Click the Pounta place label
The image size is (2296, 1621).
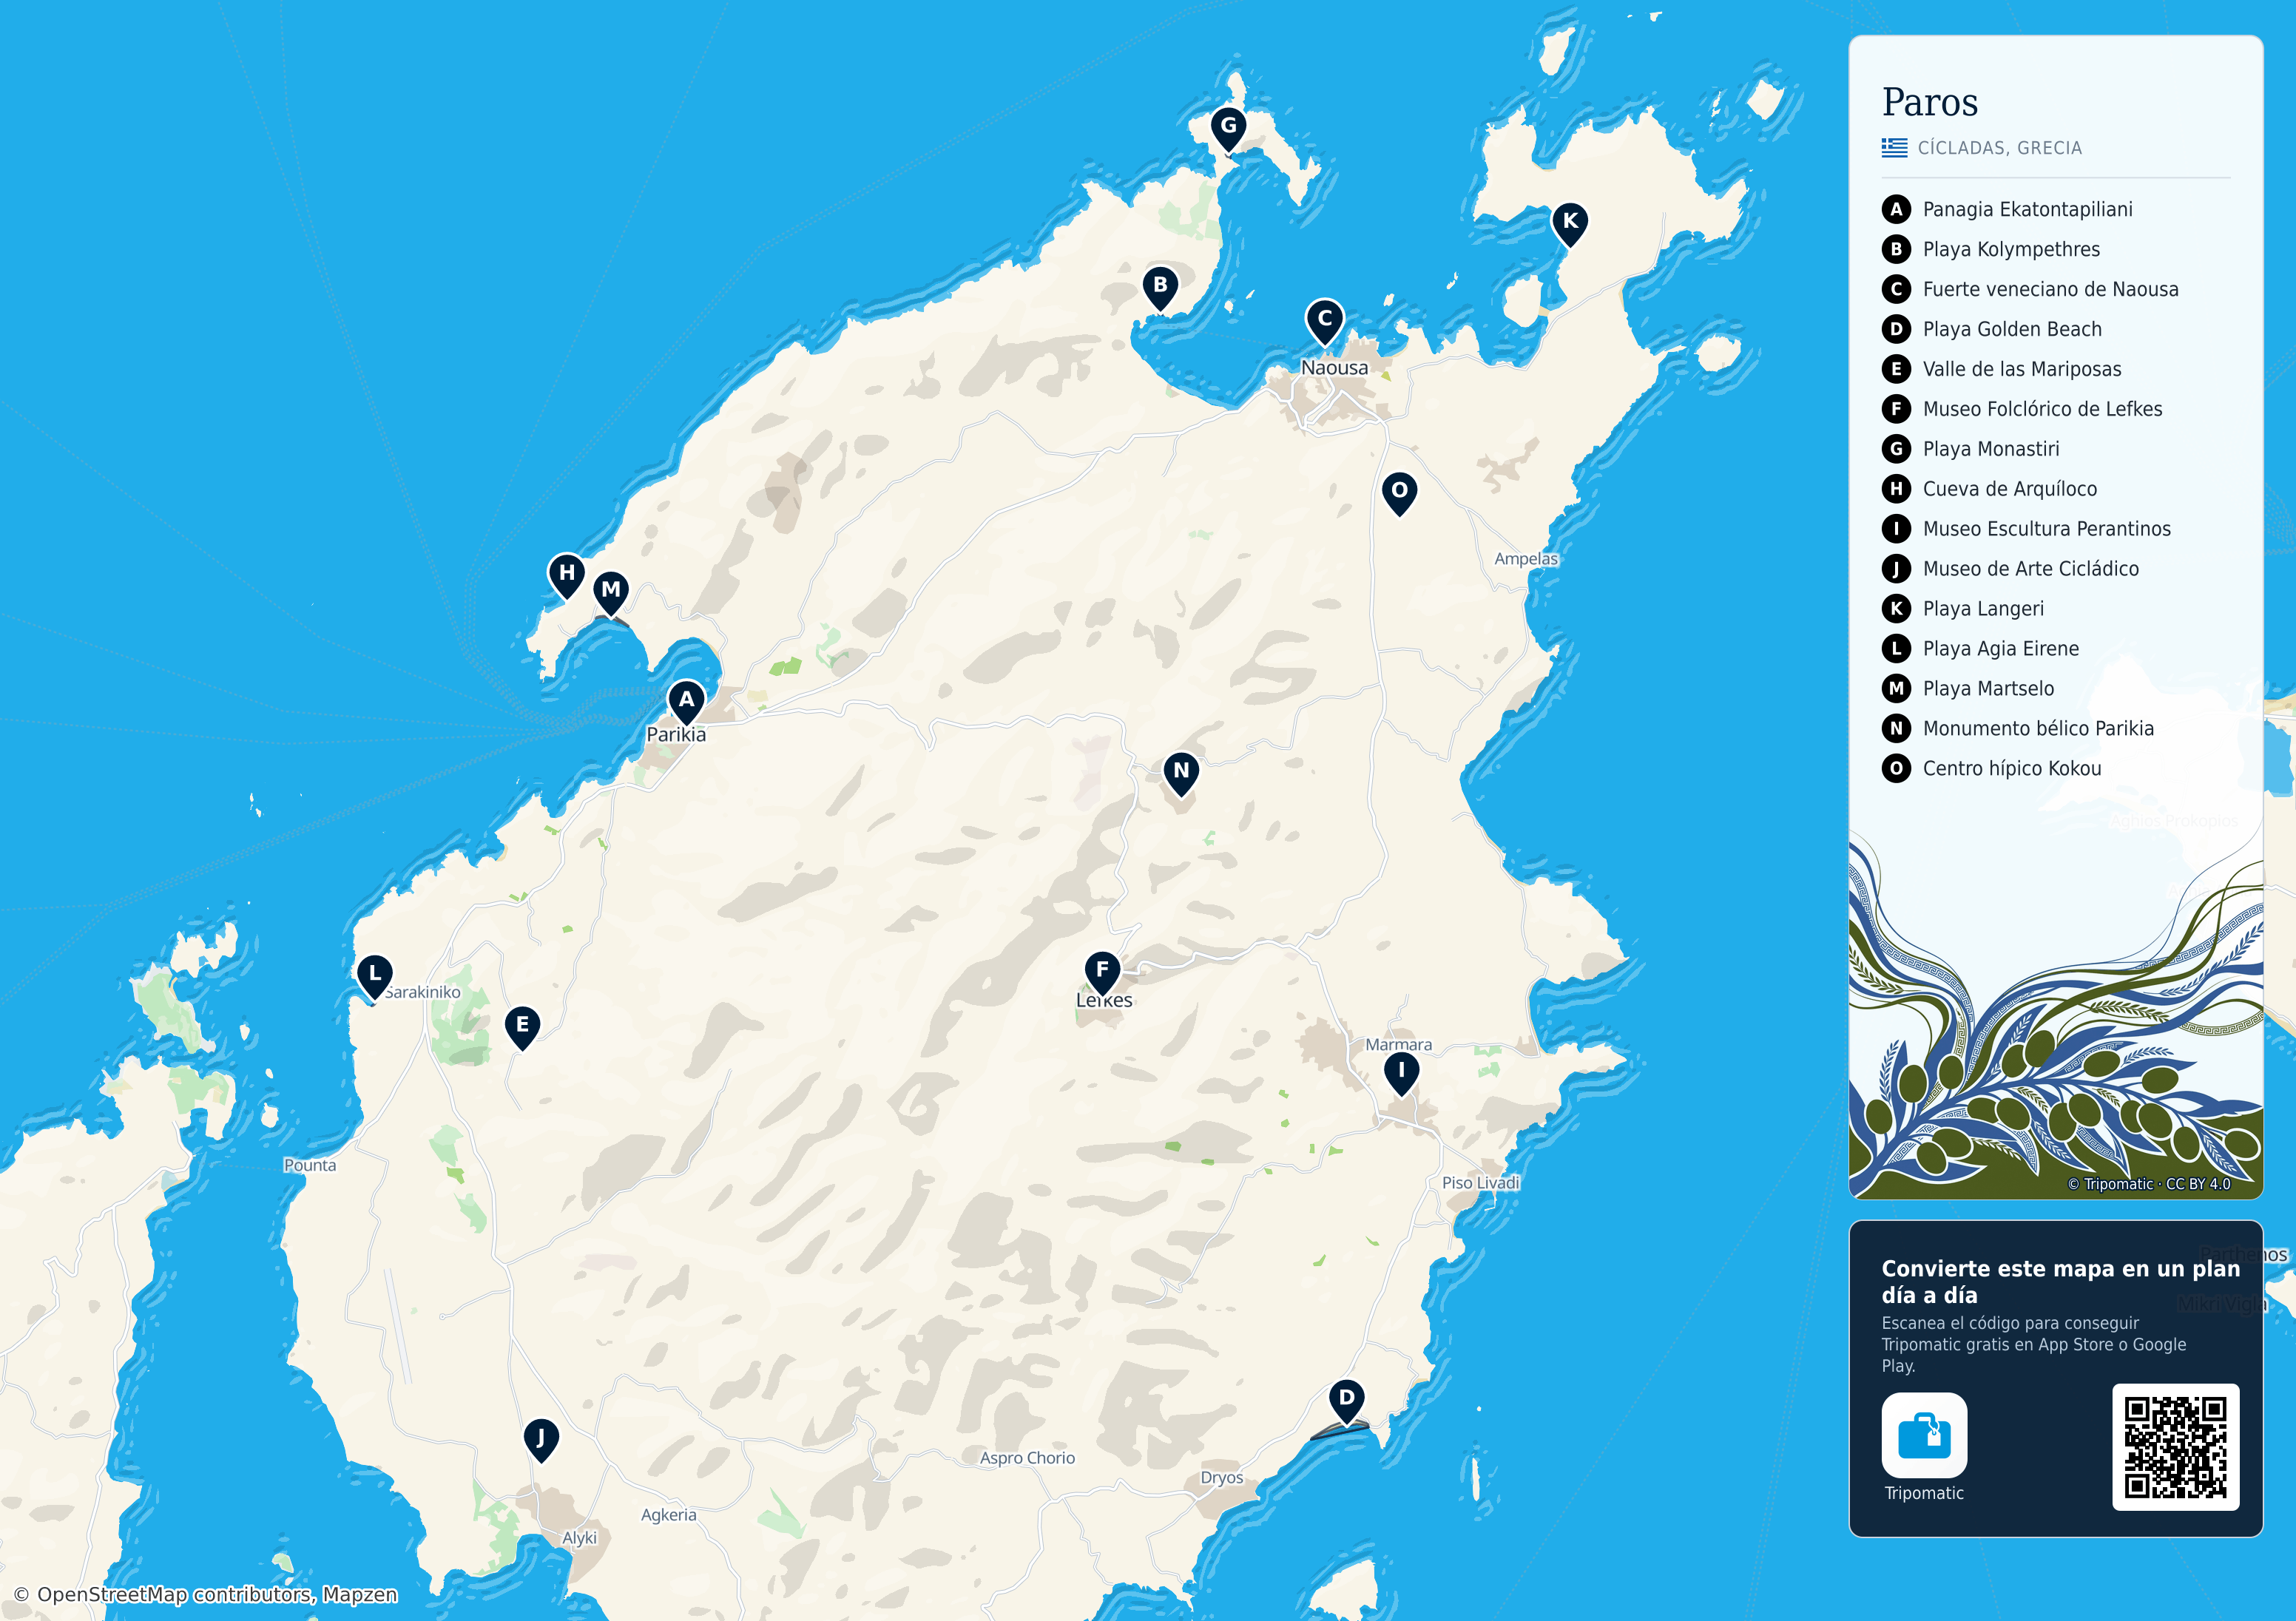pos(310,1166)
